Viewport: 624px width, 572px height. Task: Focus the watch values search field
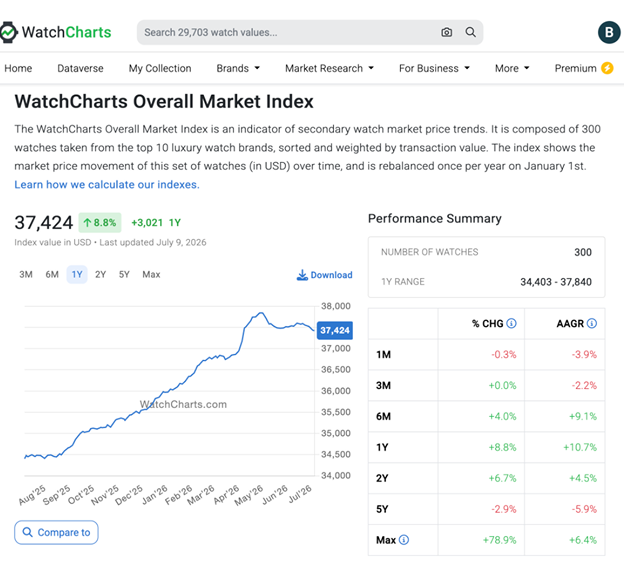310,32
